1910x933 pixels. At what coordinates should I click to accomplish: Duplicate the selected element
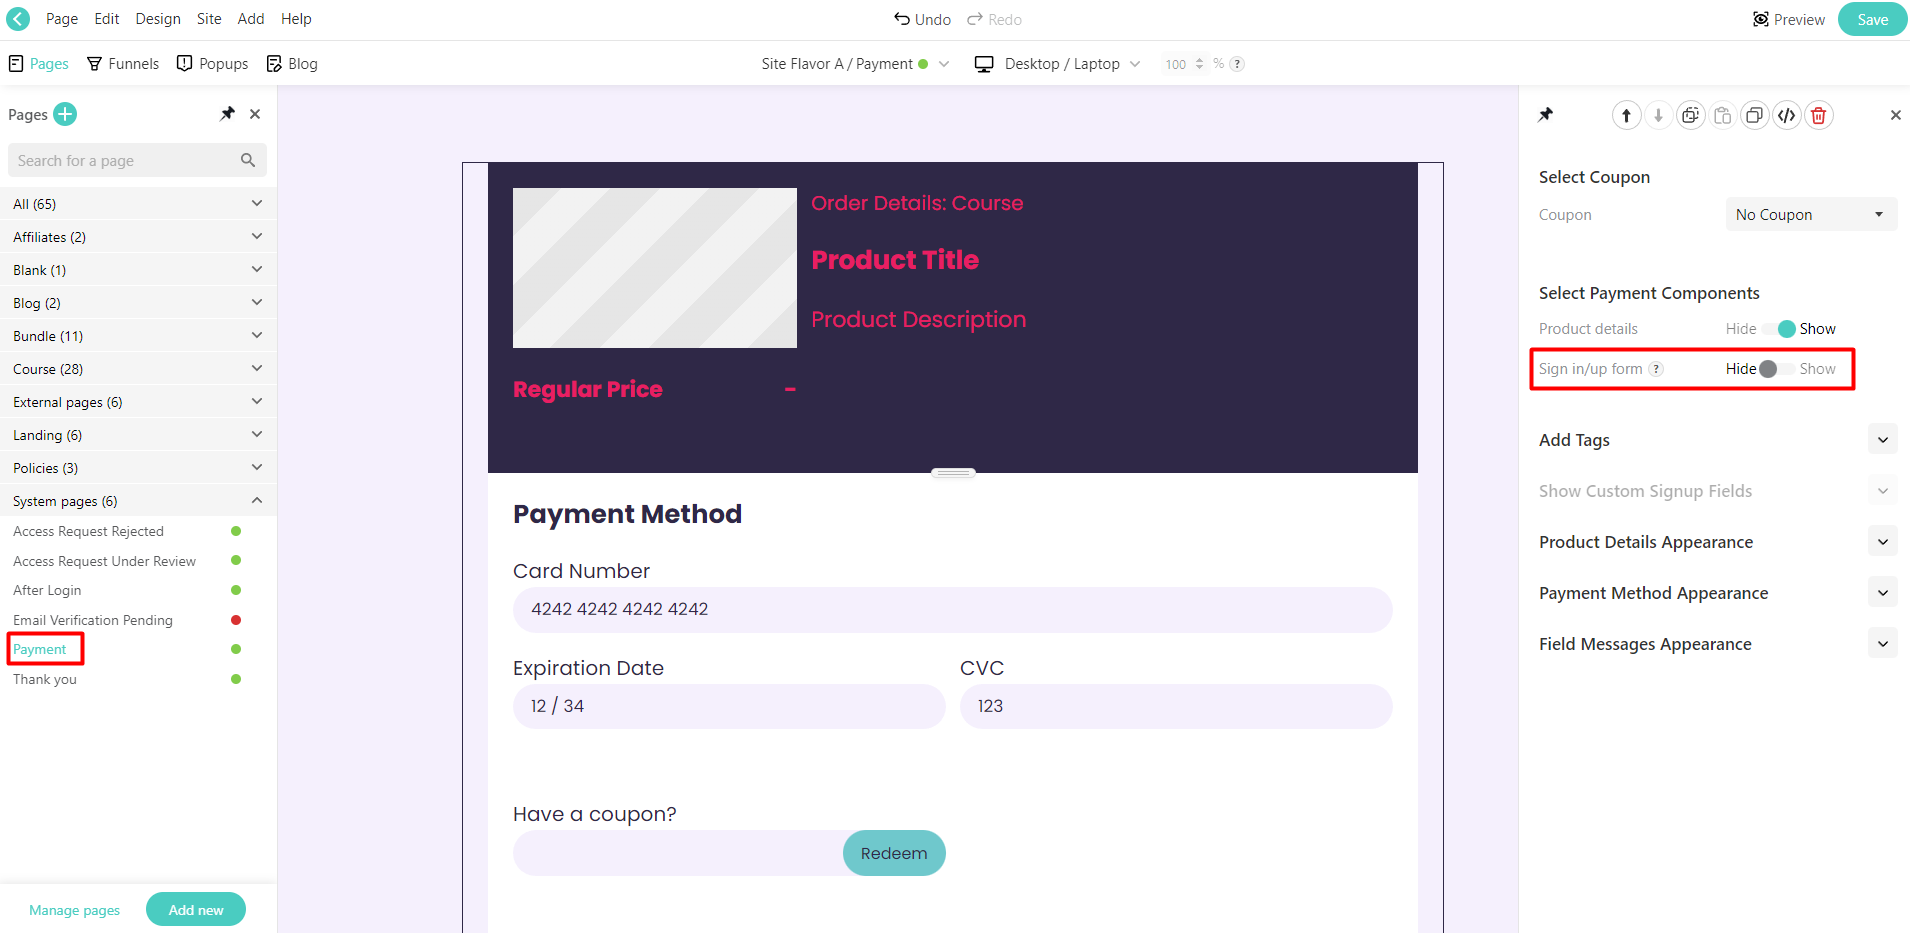pos(1754,115)
